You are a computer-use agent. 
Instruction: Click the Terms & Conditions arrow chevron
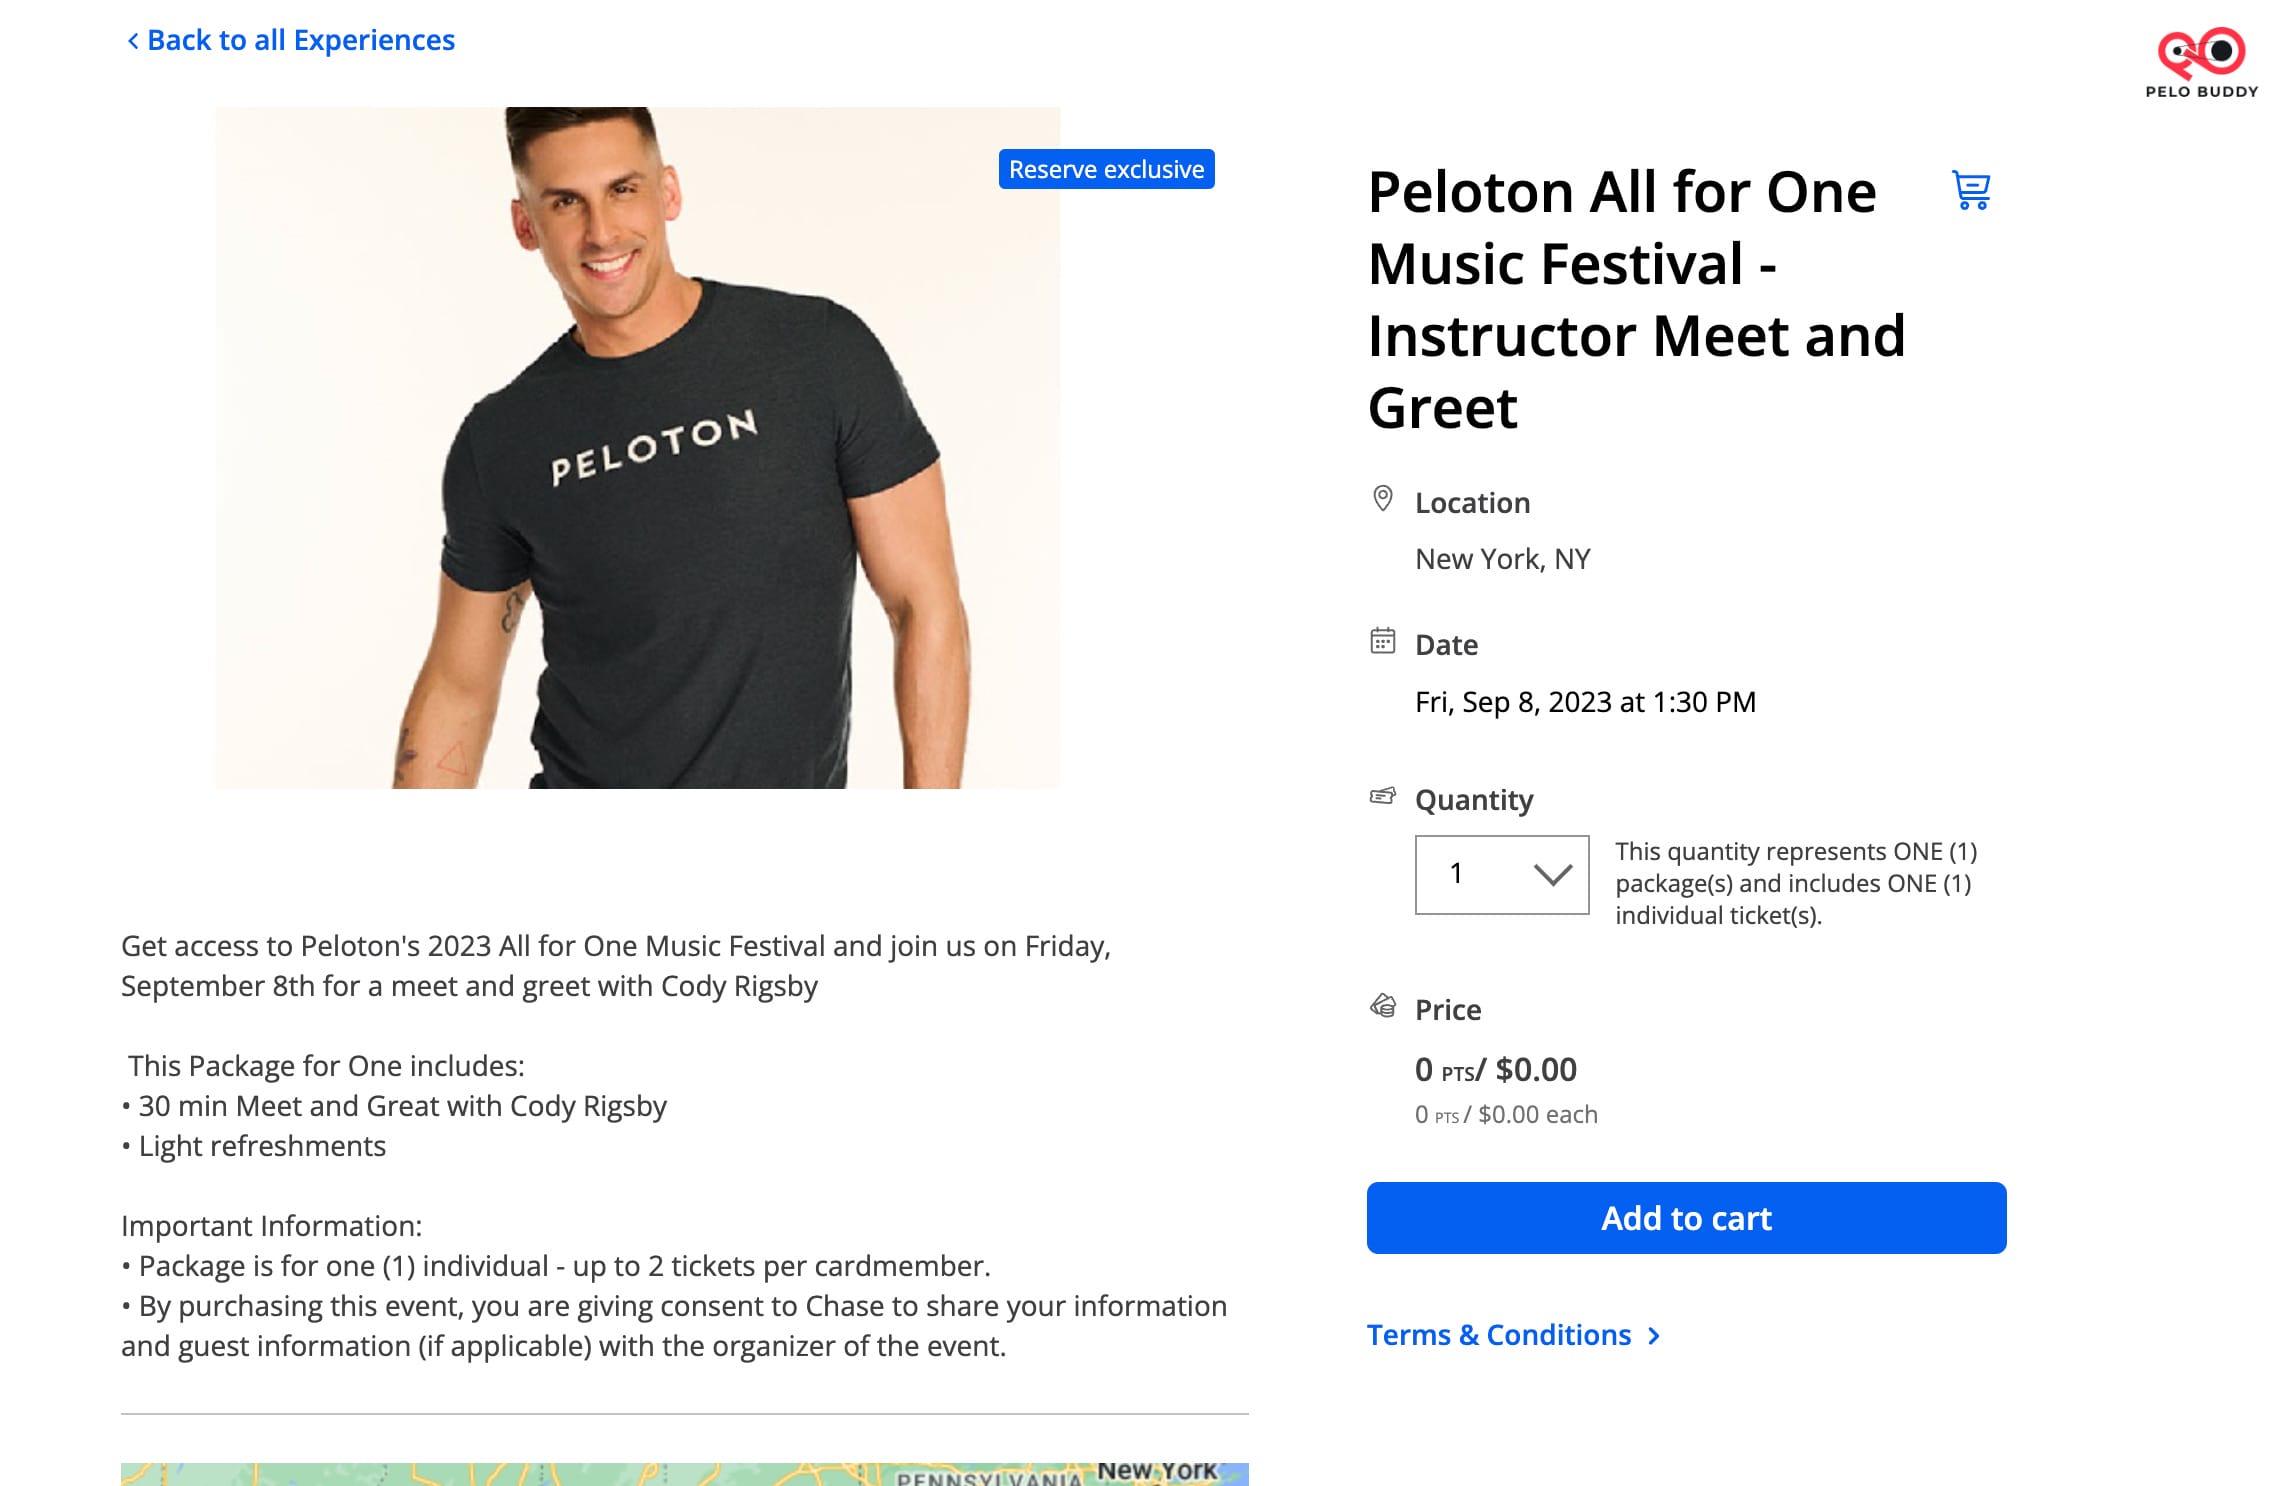(x=1654, y=1336)
